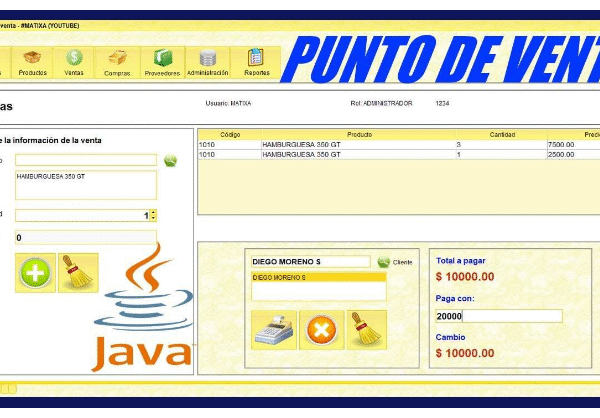Open the Ventas dollar icon

74,62
